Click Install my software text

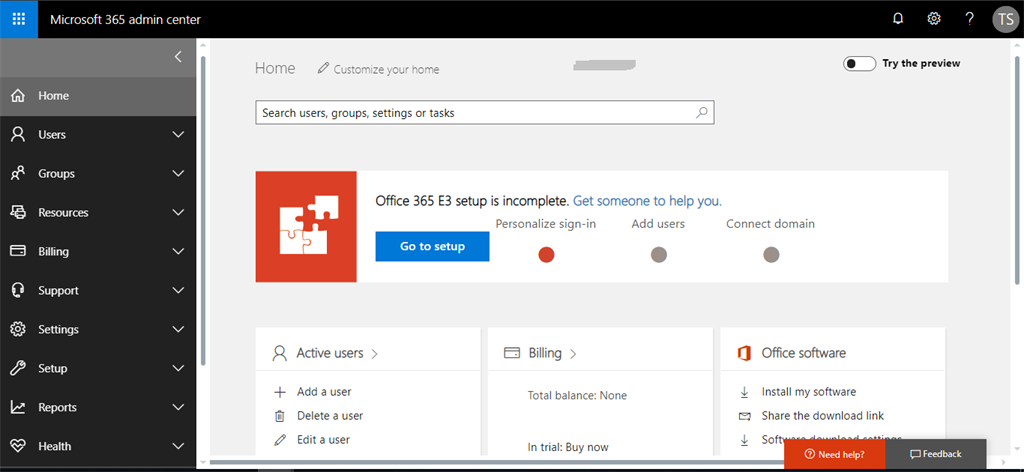click(808, 392)
